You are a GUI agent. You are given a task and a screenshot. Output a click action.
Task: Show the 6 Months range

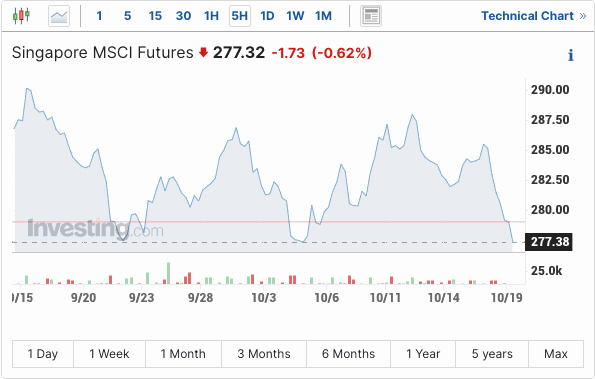pos(348,354)
